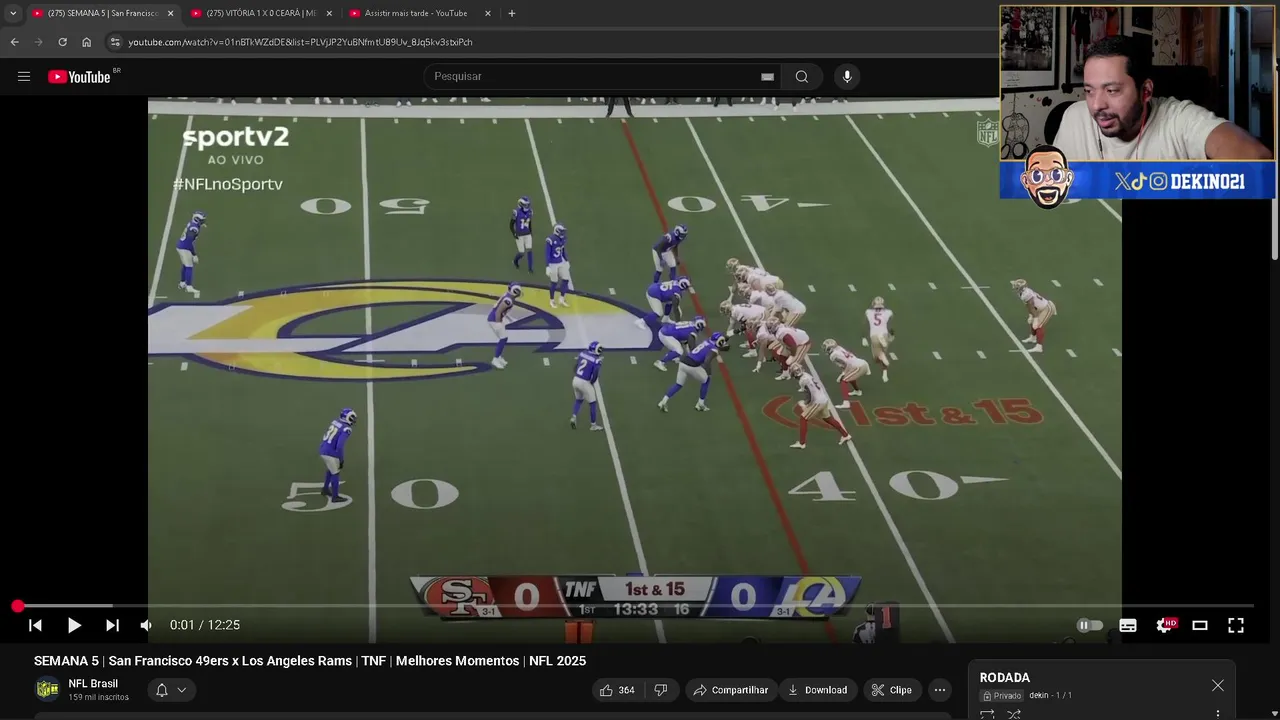
Task: Enter full screen mode
Action: (1236, 625)
